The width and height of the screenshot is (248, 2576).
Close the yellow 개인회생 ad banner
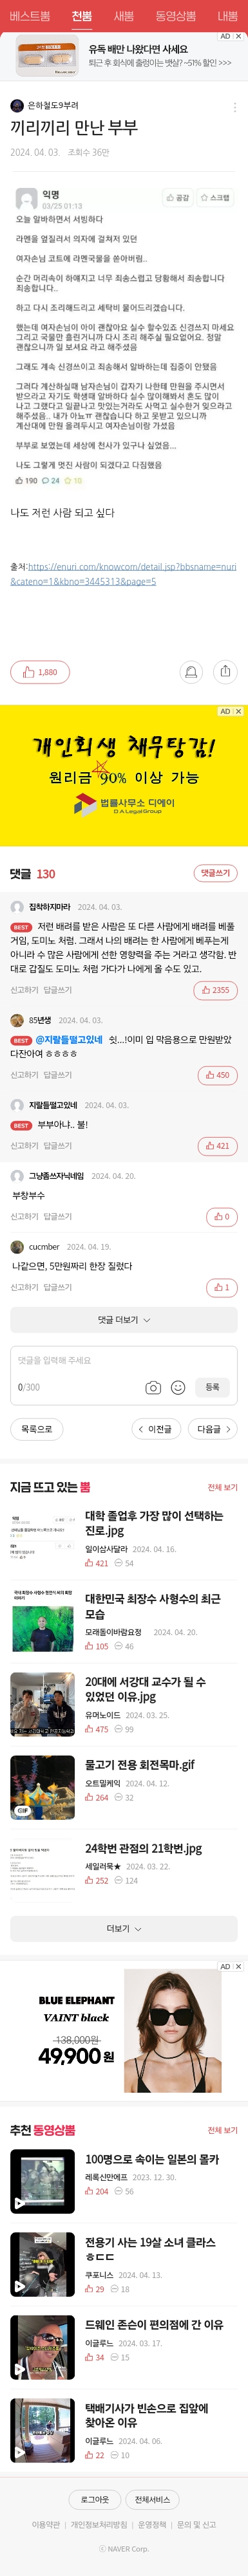click(238, 711)
